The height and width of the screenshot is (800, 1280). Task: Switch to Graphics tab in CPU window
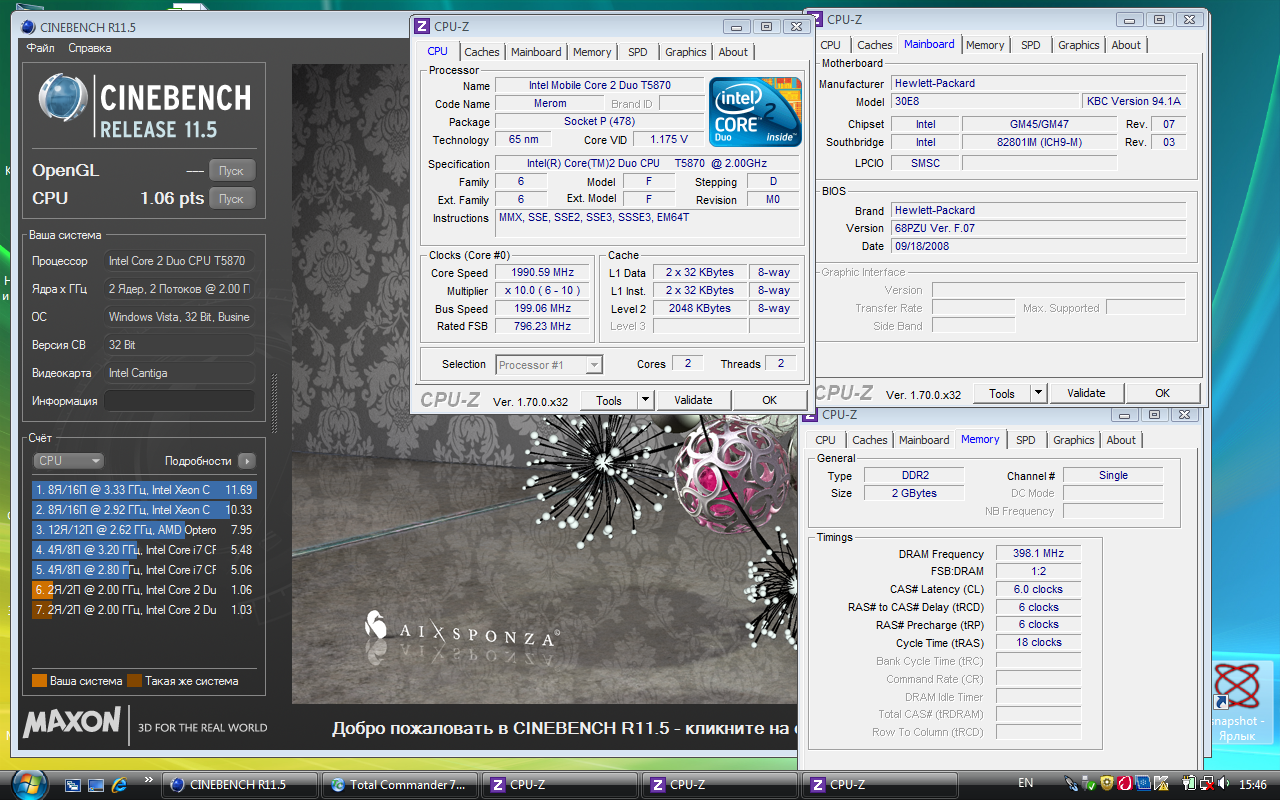point(686,52)
